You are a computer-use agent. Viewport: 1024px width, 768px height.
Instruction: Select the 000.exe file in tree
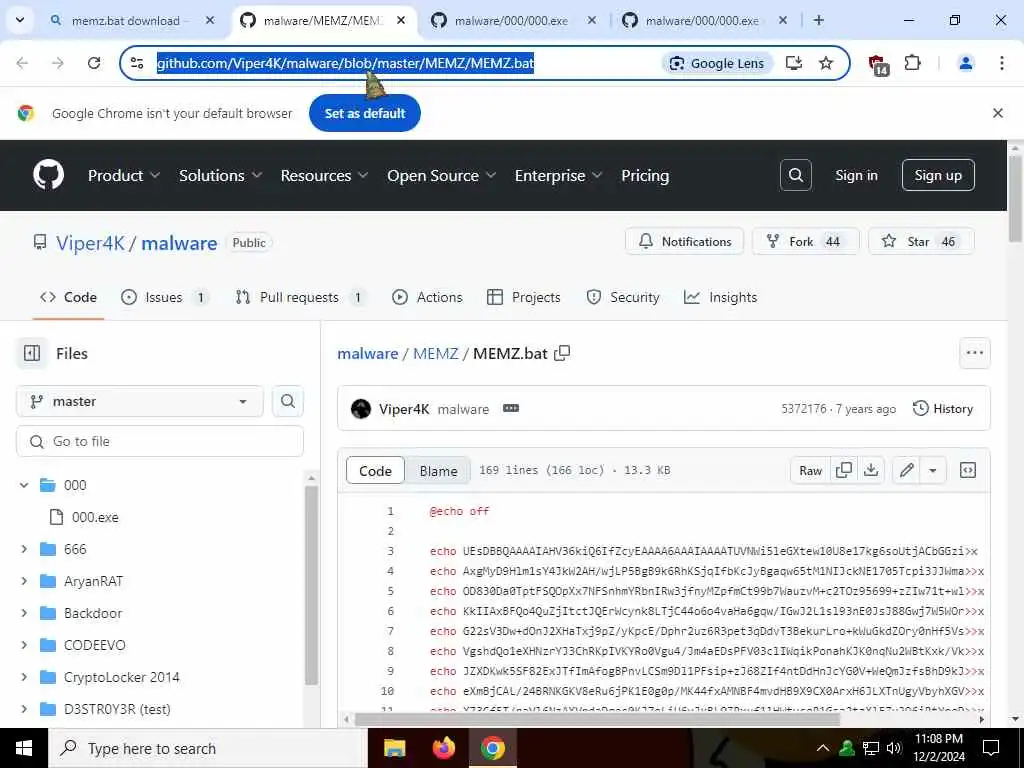(x=85, y=517)
